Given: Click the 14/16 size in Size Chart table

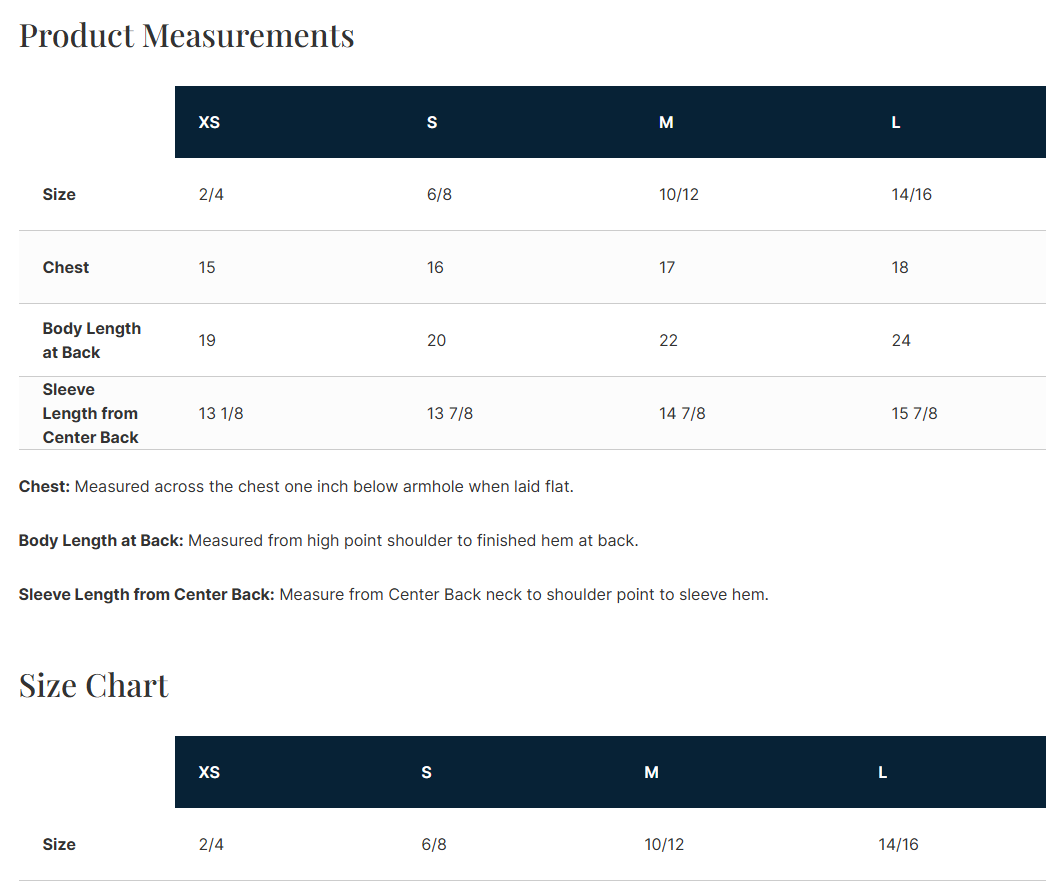Looking at the screenshot, I should pyautogui.click(x=898, y=844).
